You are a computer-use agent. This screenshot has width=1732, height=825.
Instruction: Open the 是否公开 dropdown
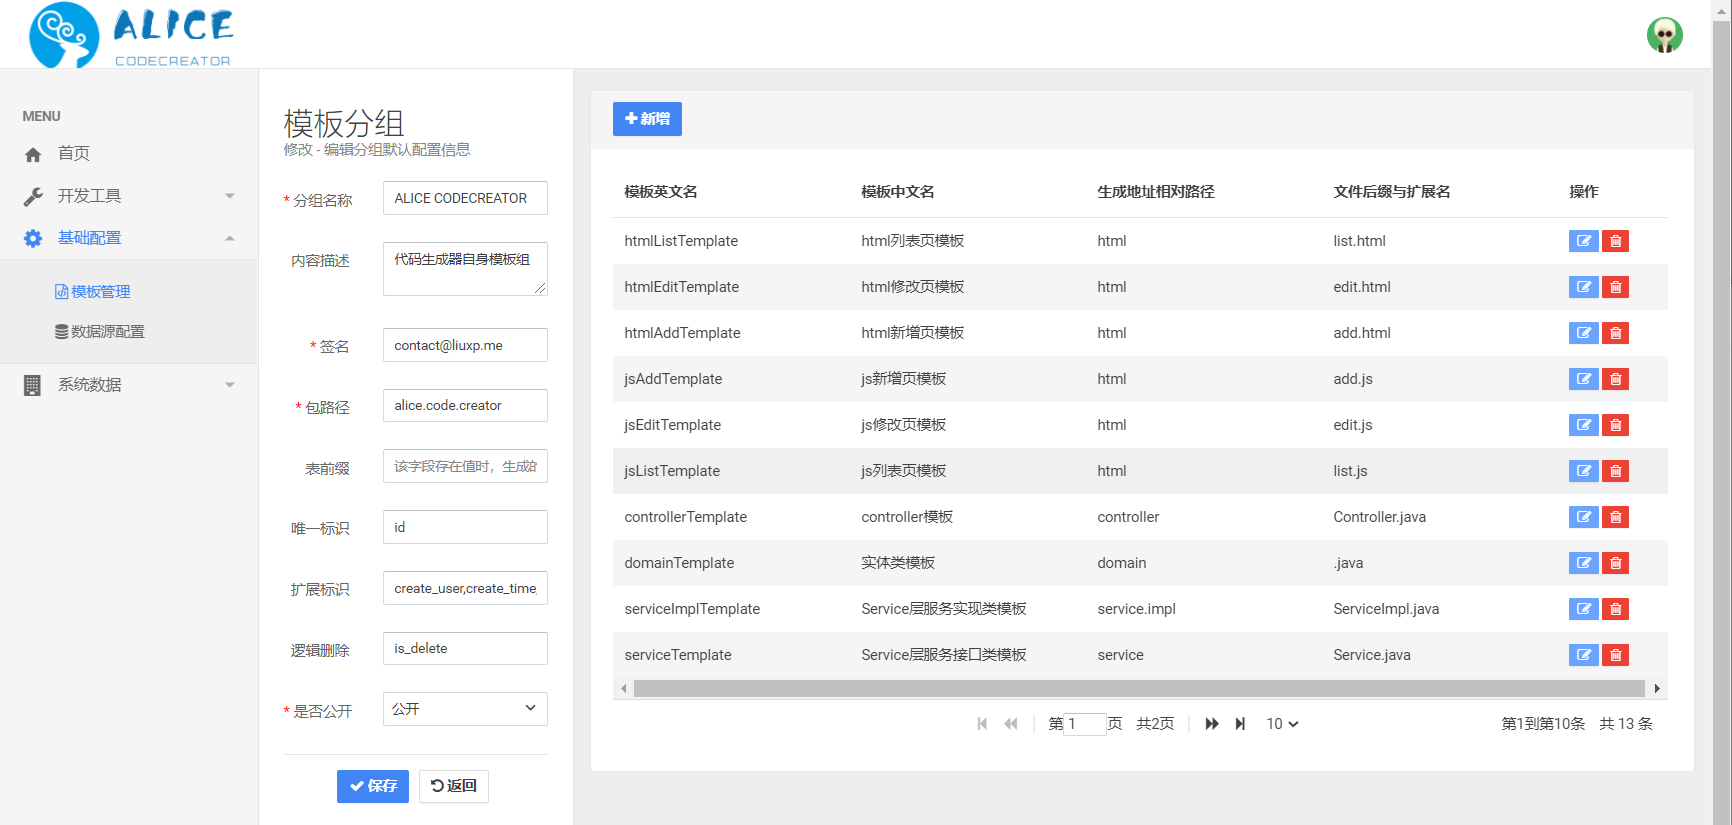pyautogui.click(x=465, y=709)
